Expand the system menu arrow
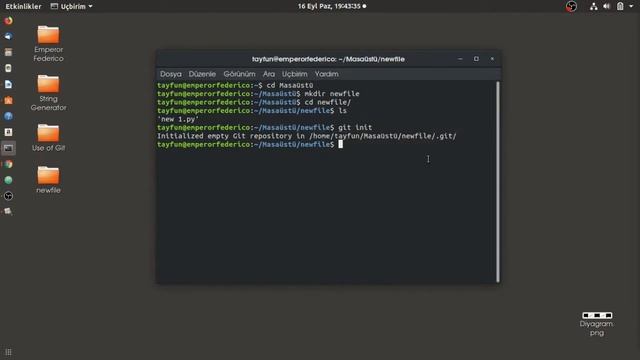Screen dimensions: 640x360 point(632,6)
